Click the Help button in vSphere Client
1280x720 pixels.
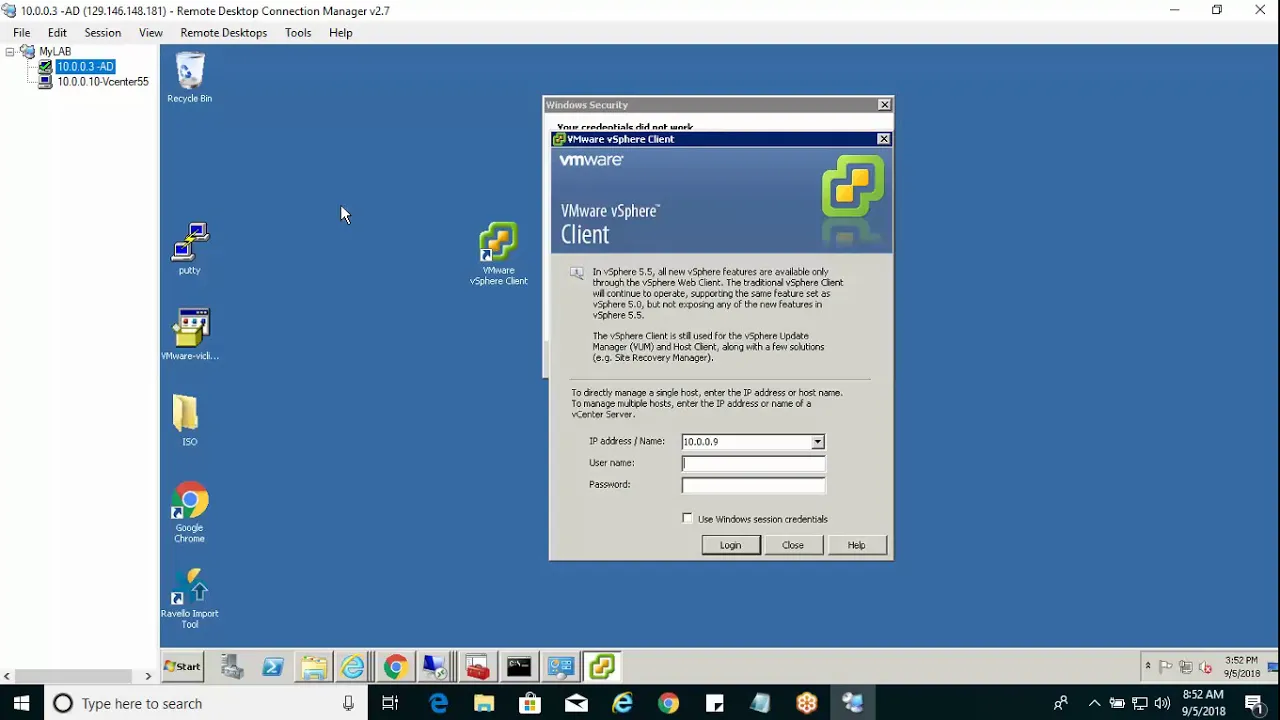(x=856, y=545)
